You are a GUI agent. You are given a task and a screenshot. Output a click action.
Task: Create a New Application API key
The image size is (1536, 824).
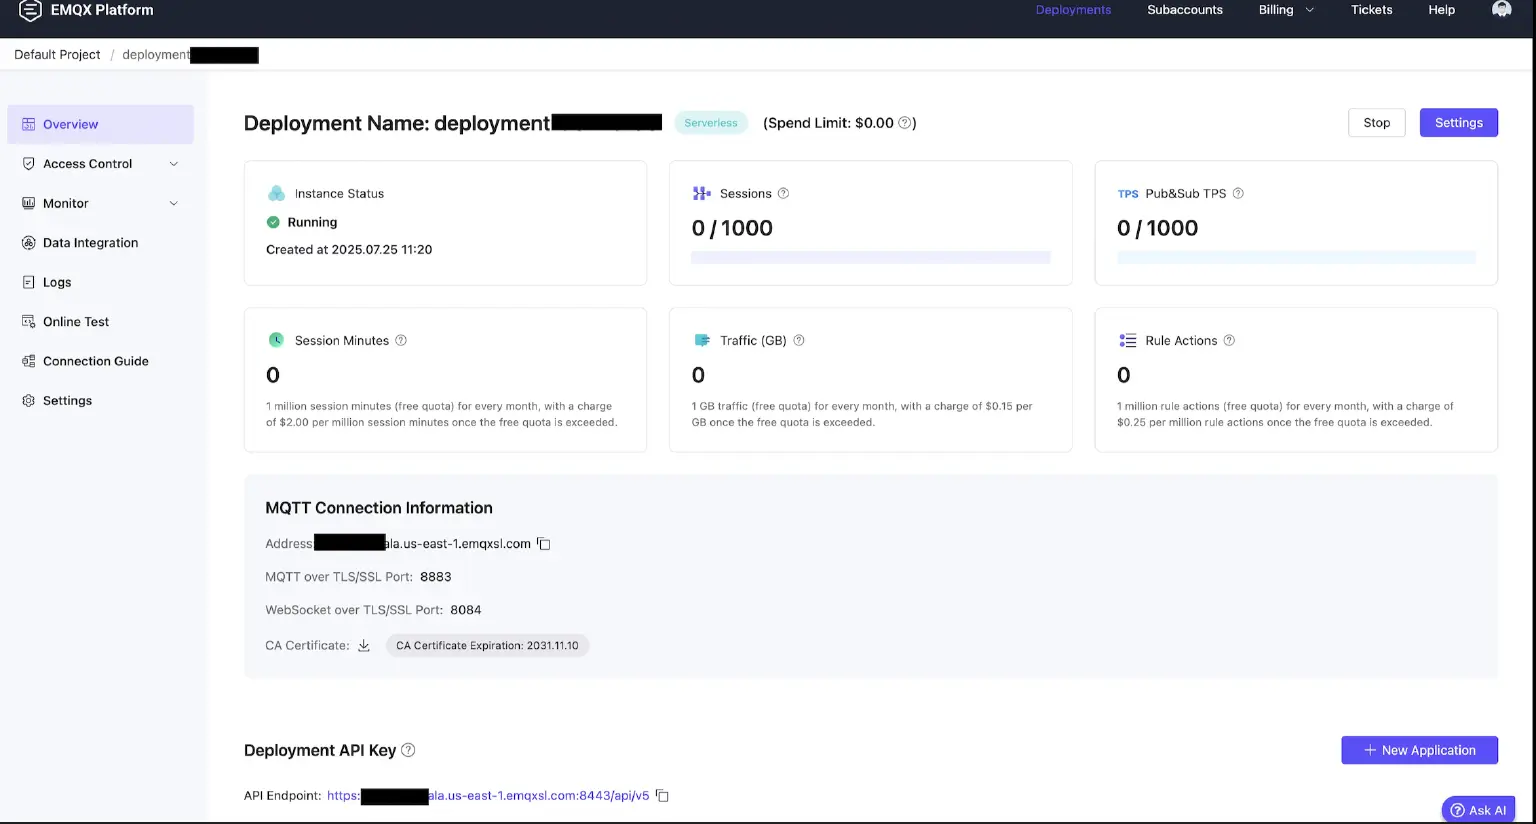tap(1419, 750)
